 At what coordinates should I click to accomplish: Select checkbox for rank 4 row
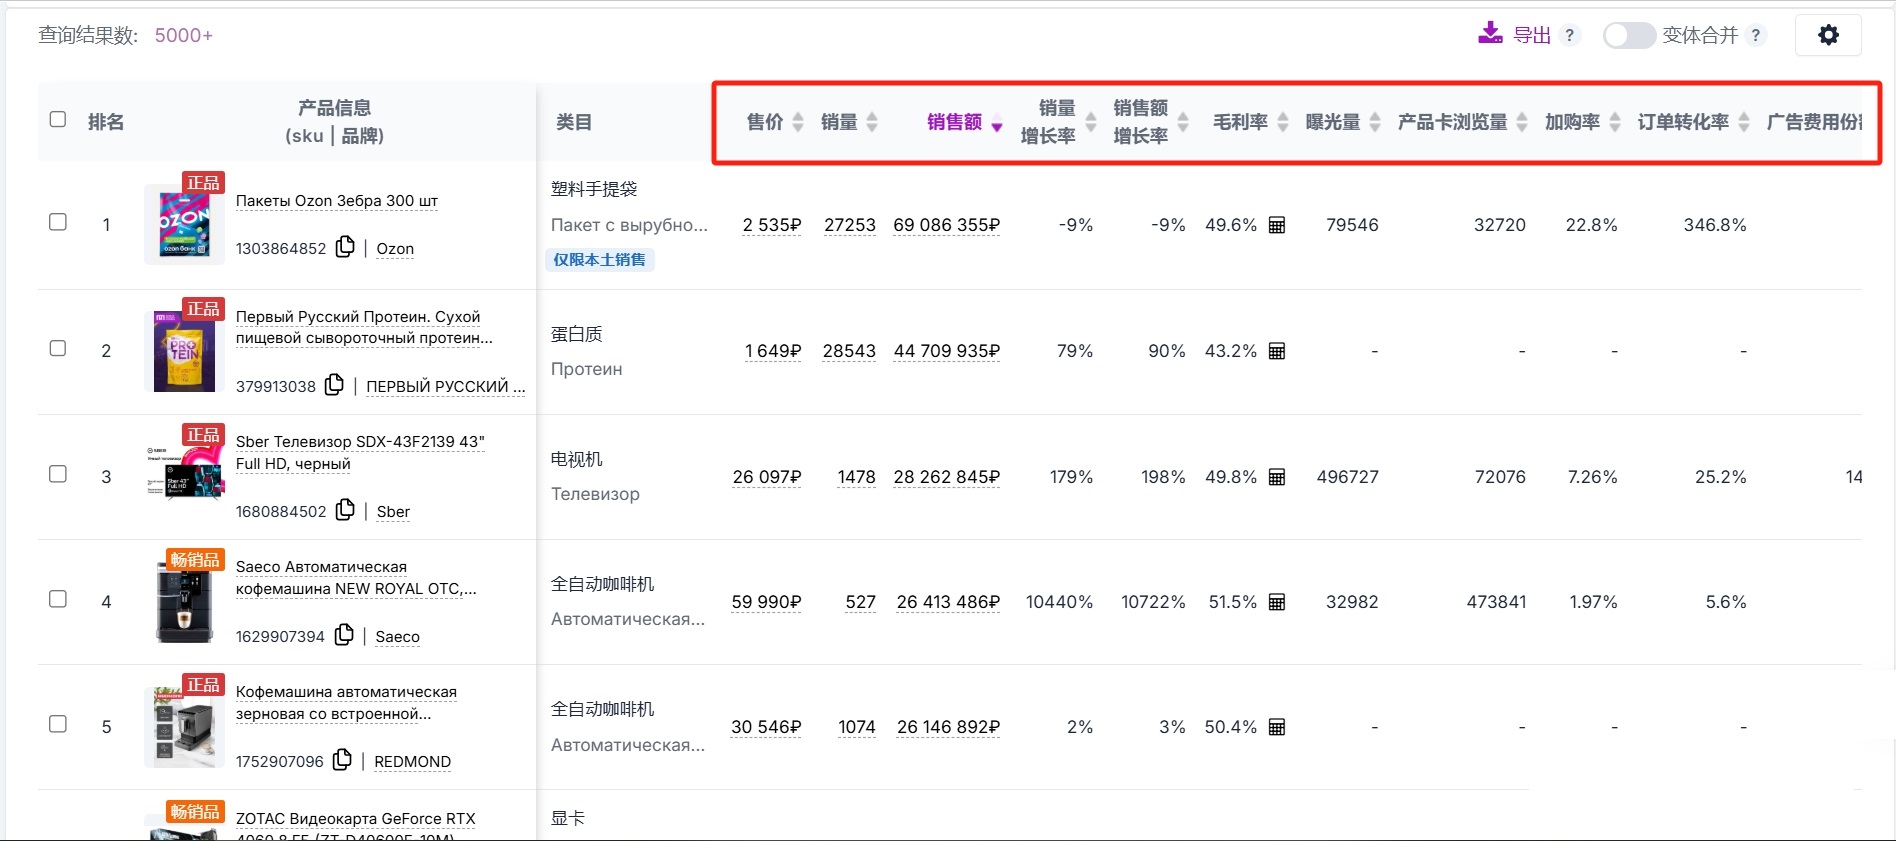point(58,599)
